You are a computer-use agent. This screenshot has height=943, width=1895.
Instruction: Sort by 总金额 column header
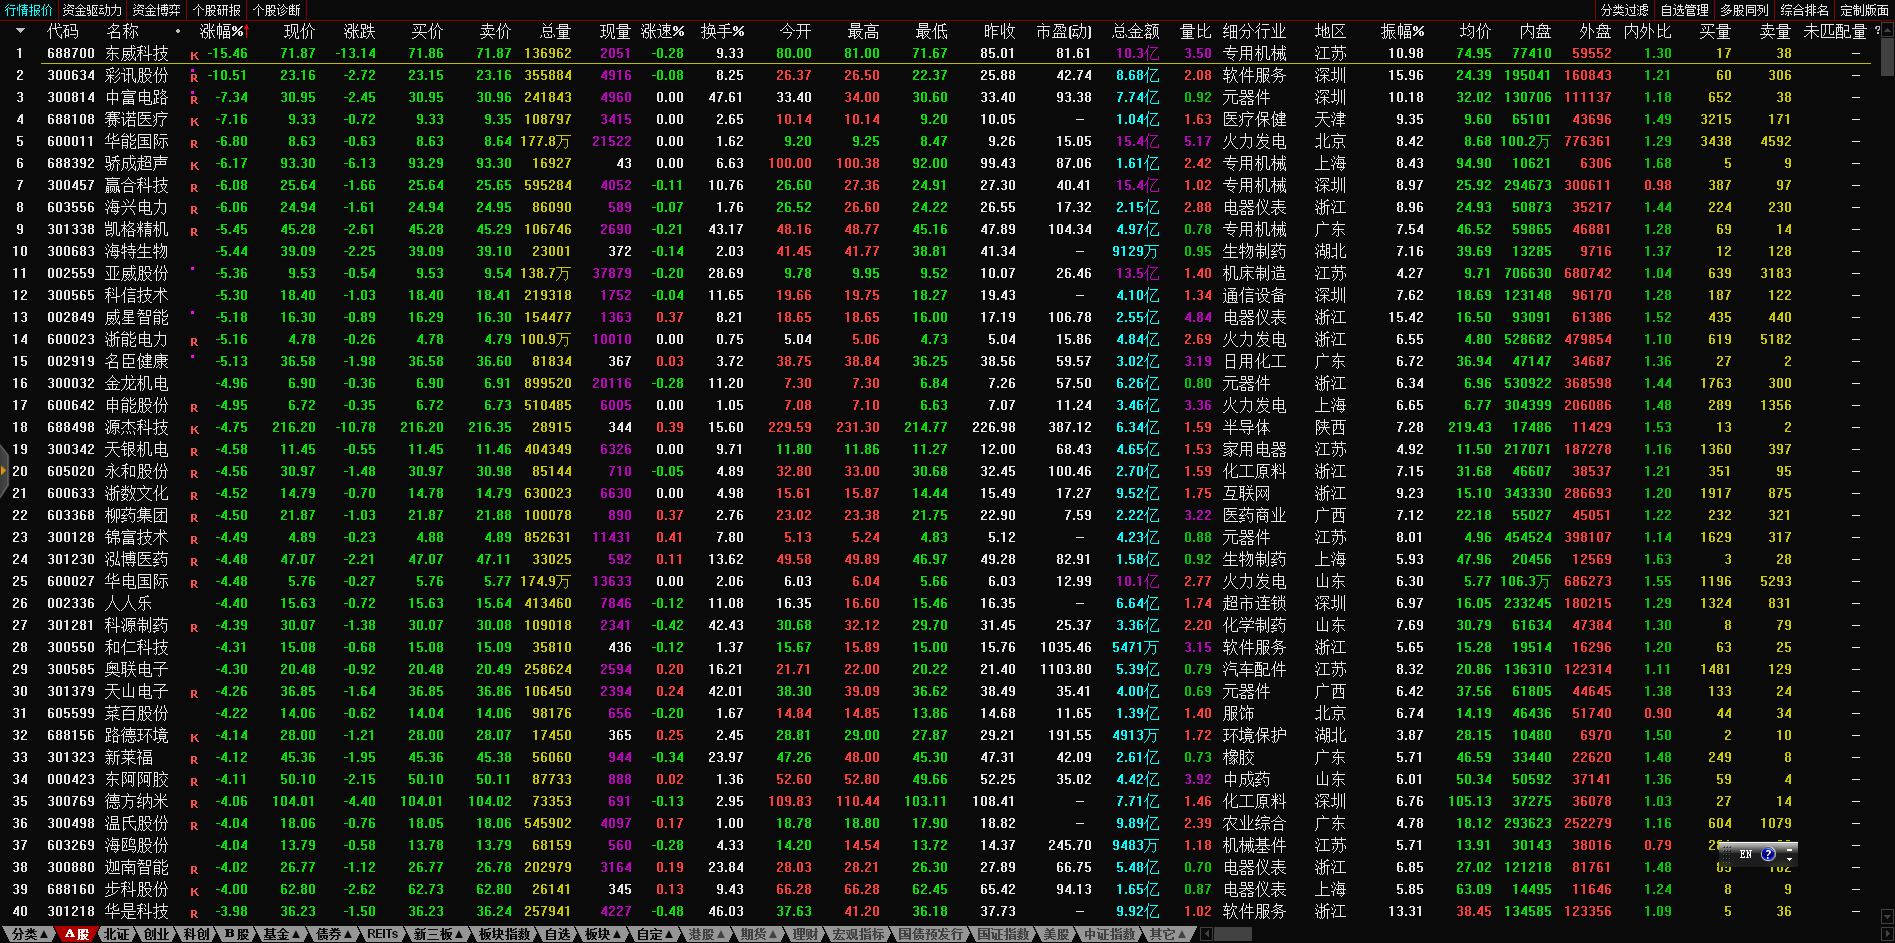(1135, 32)
